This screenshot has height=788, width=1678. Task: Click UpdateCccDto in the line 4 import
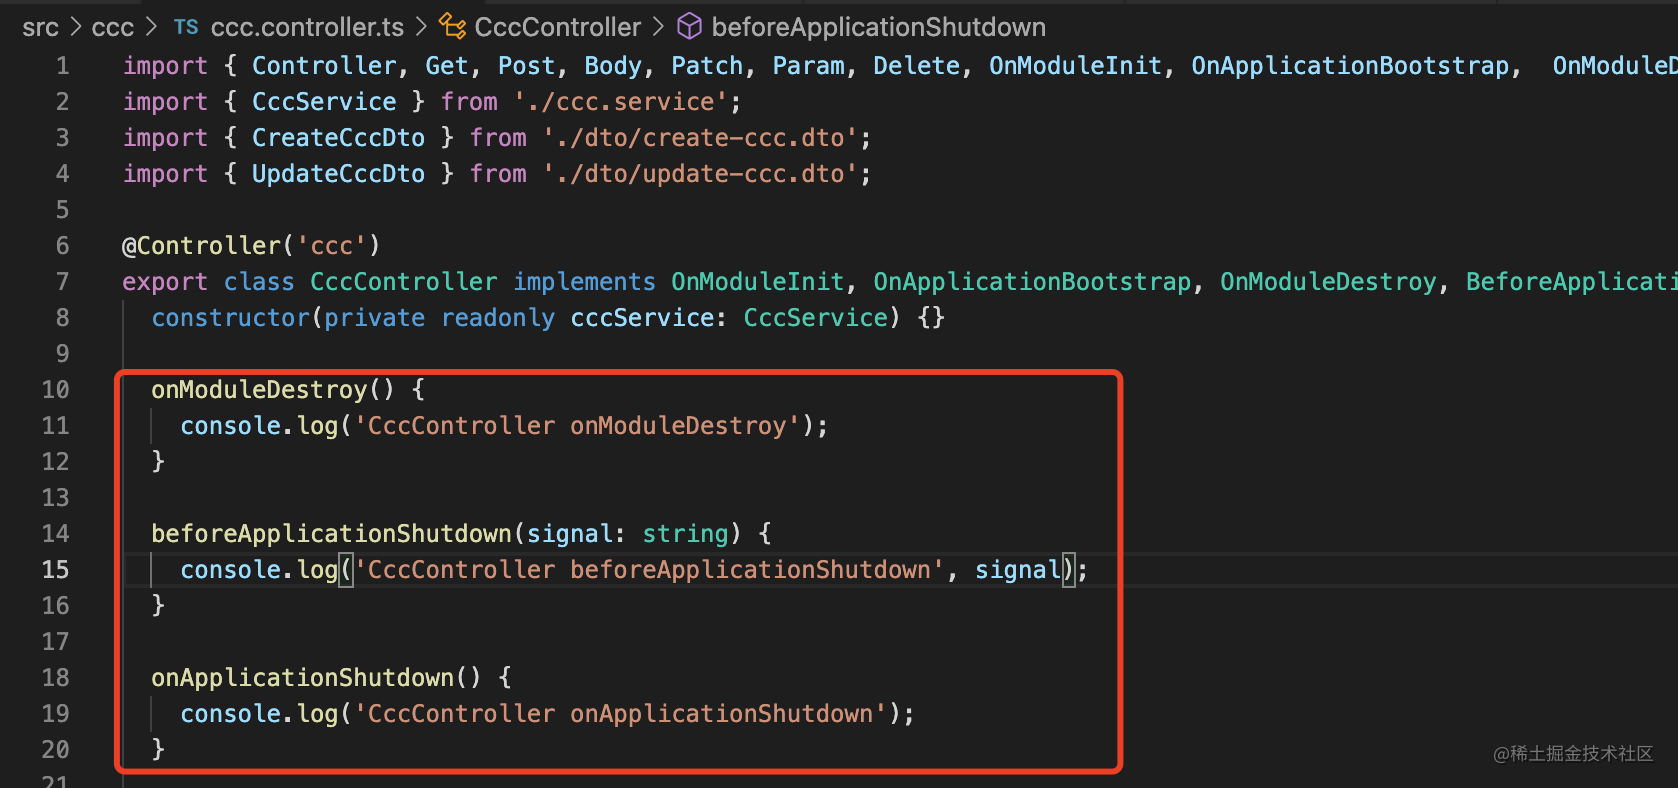click(x=338, y=174)
